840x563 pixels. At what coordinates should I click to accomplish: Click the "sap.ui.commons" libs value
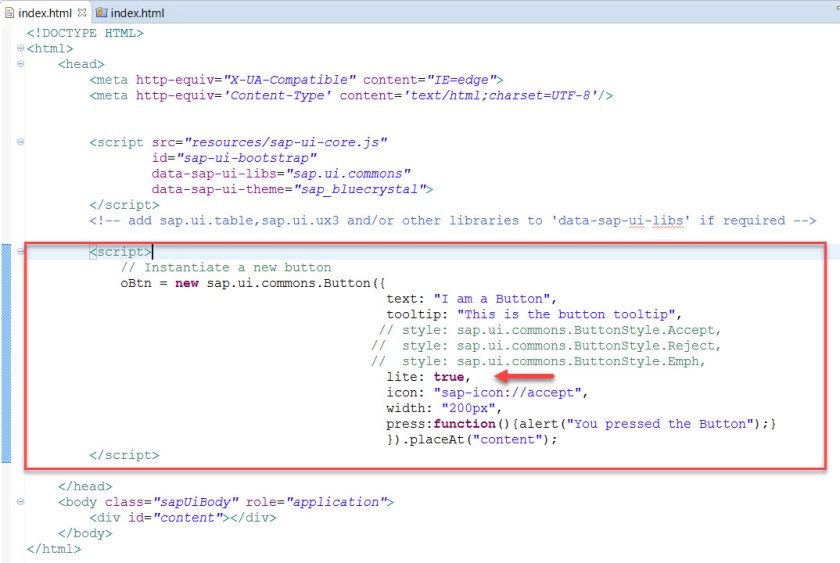tap(348, 174)
